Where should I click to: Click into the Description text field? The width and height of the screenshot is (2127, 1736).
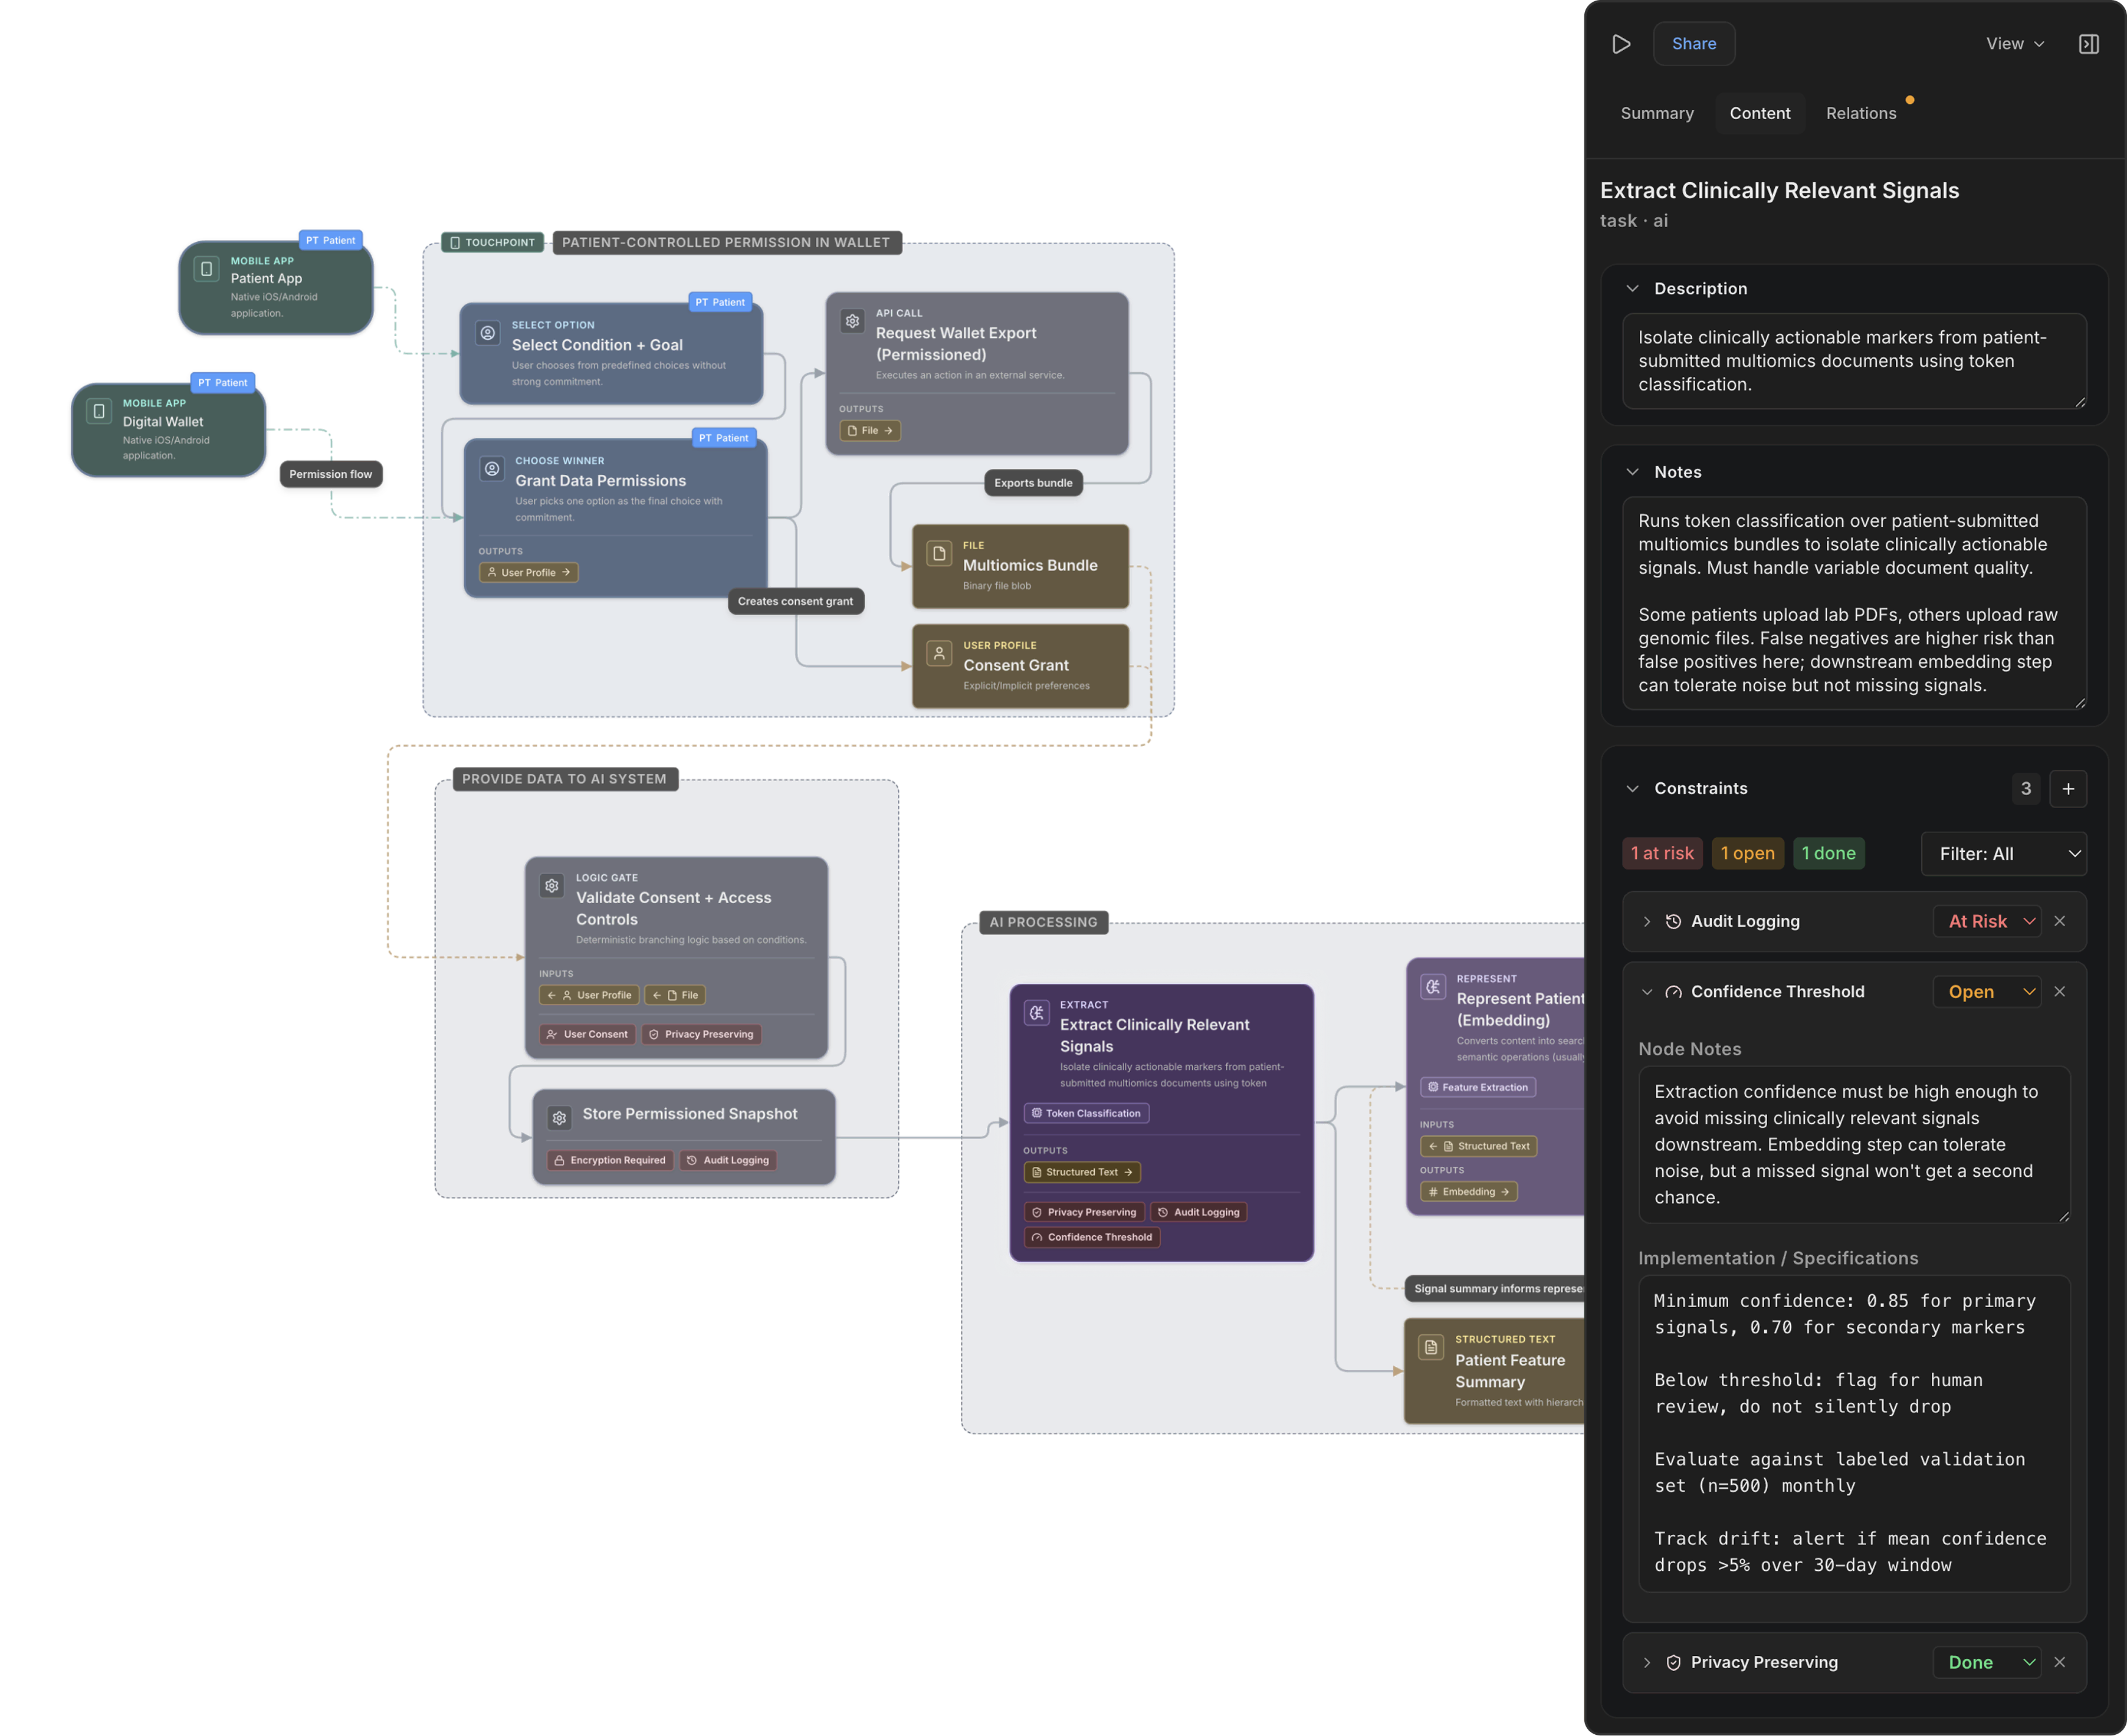(x=1853, y=361)
